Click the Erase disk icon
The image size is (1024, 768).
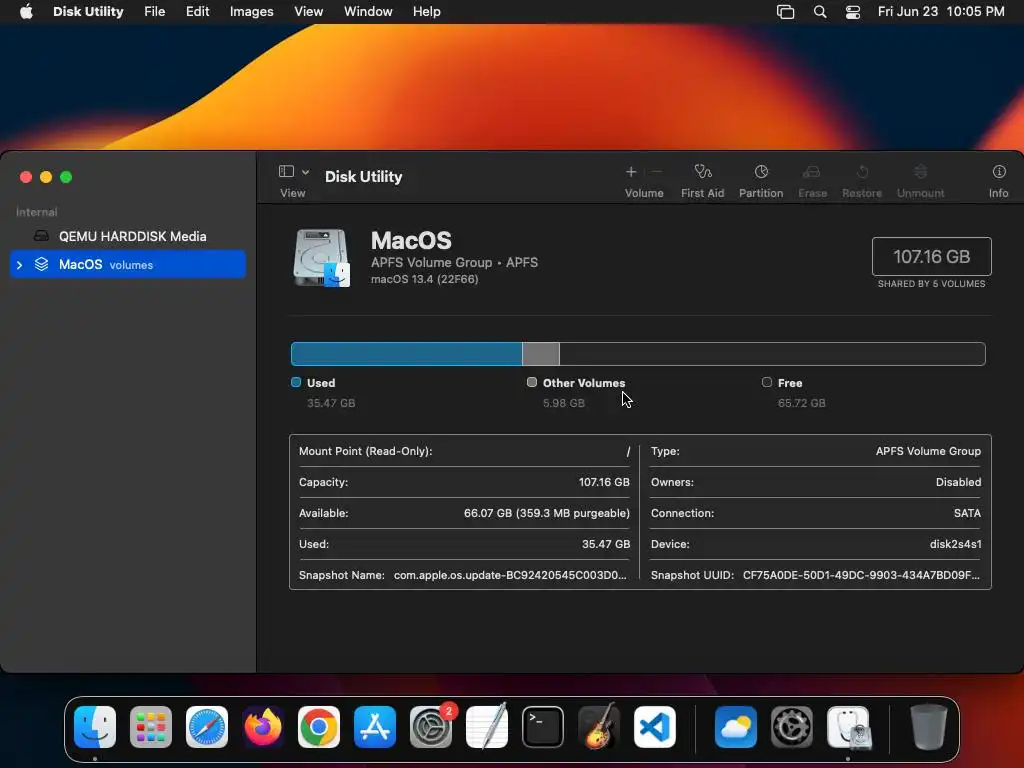pyautogui.click(x=812, y=172)
